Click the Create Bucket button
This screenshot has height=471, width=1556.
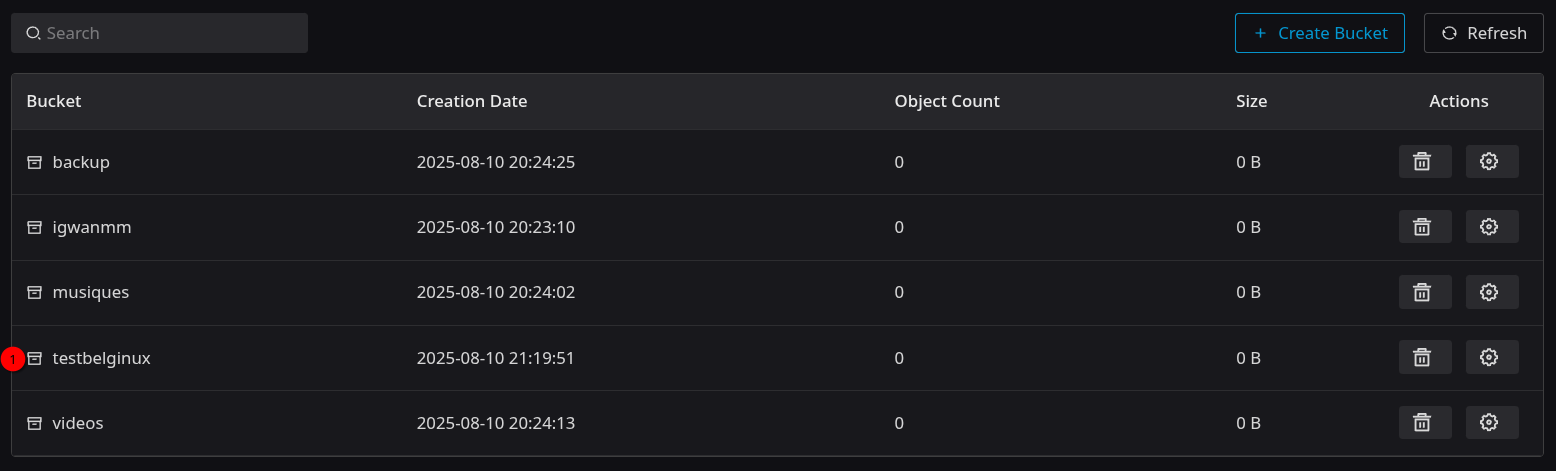pyautogui.click(x=1320, y=33)
